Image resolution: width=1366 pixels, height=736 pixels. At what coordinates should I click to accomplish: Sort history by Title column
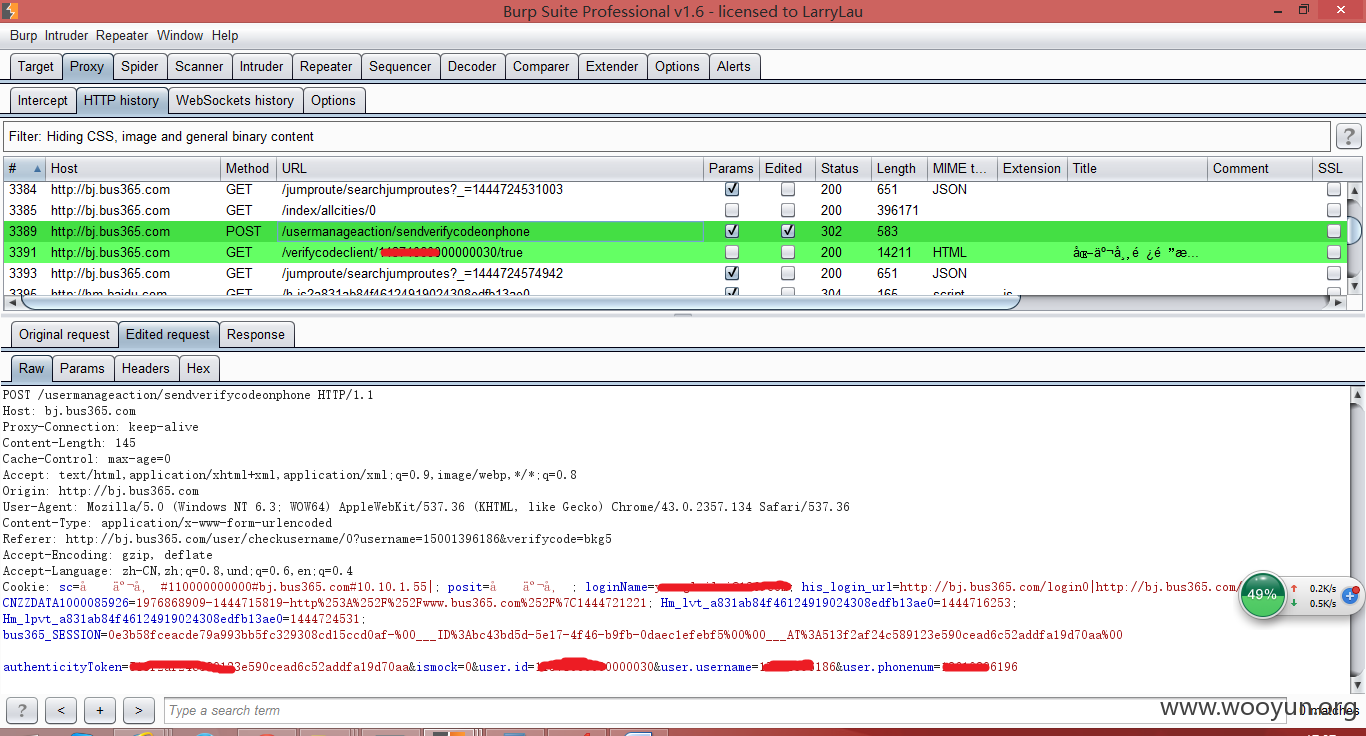click(1137, 168)
